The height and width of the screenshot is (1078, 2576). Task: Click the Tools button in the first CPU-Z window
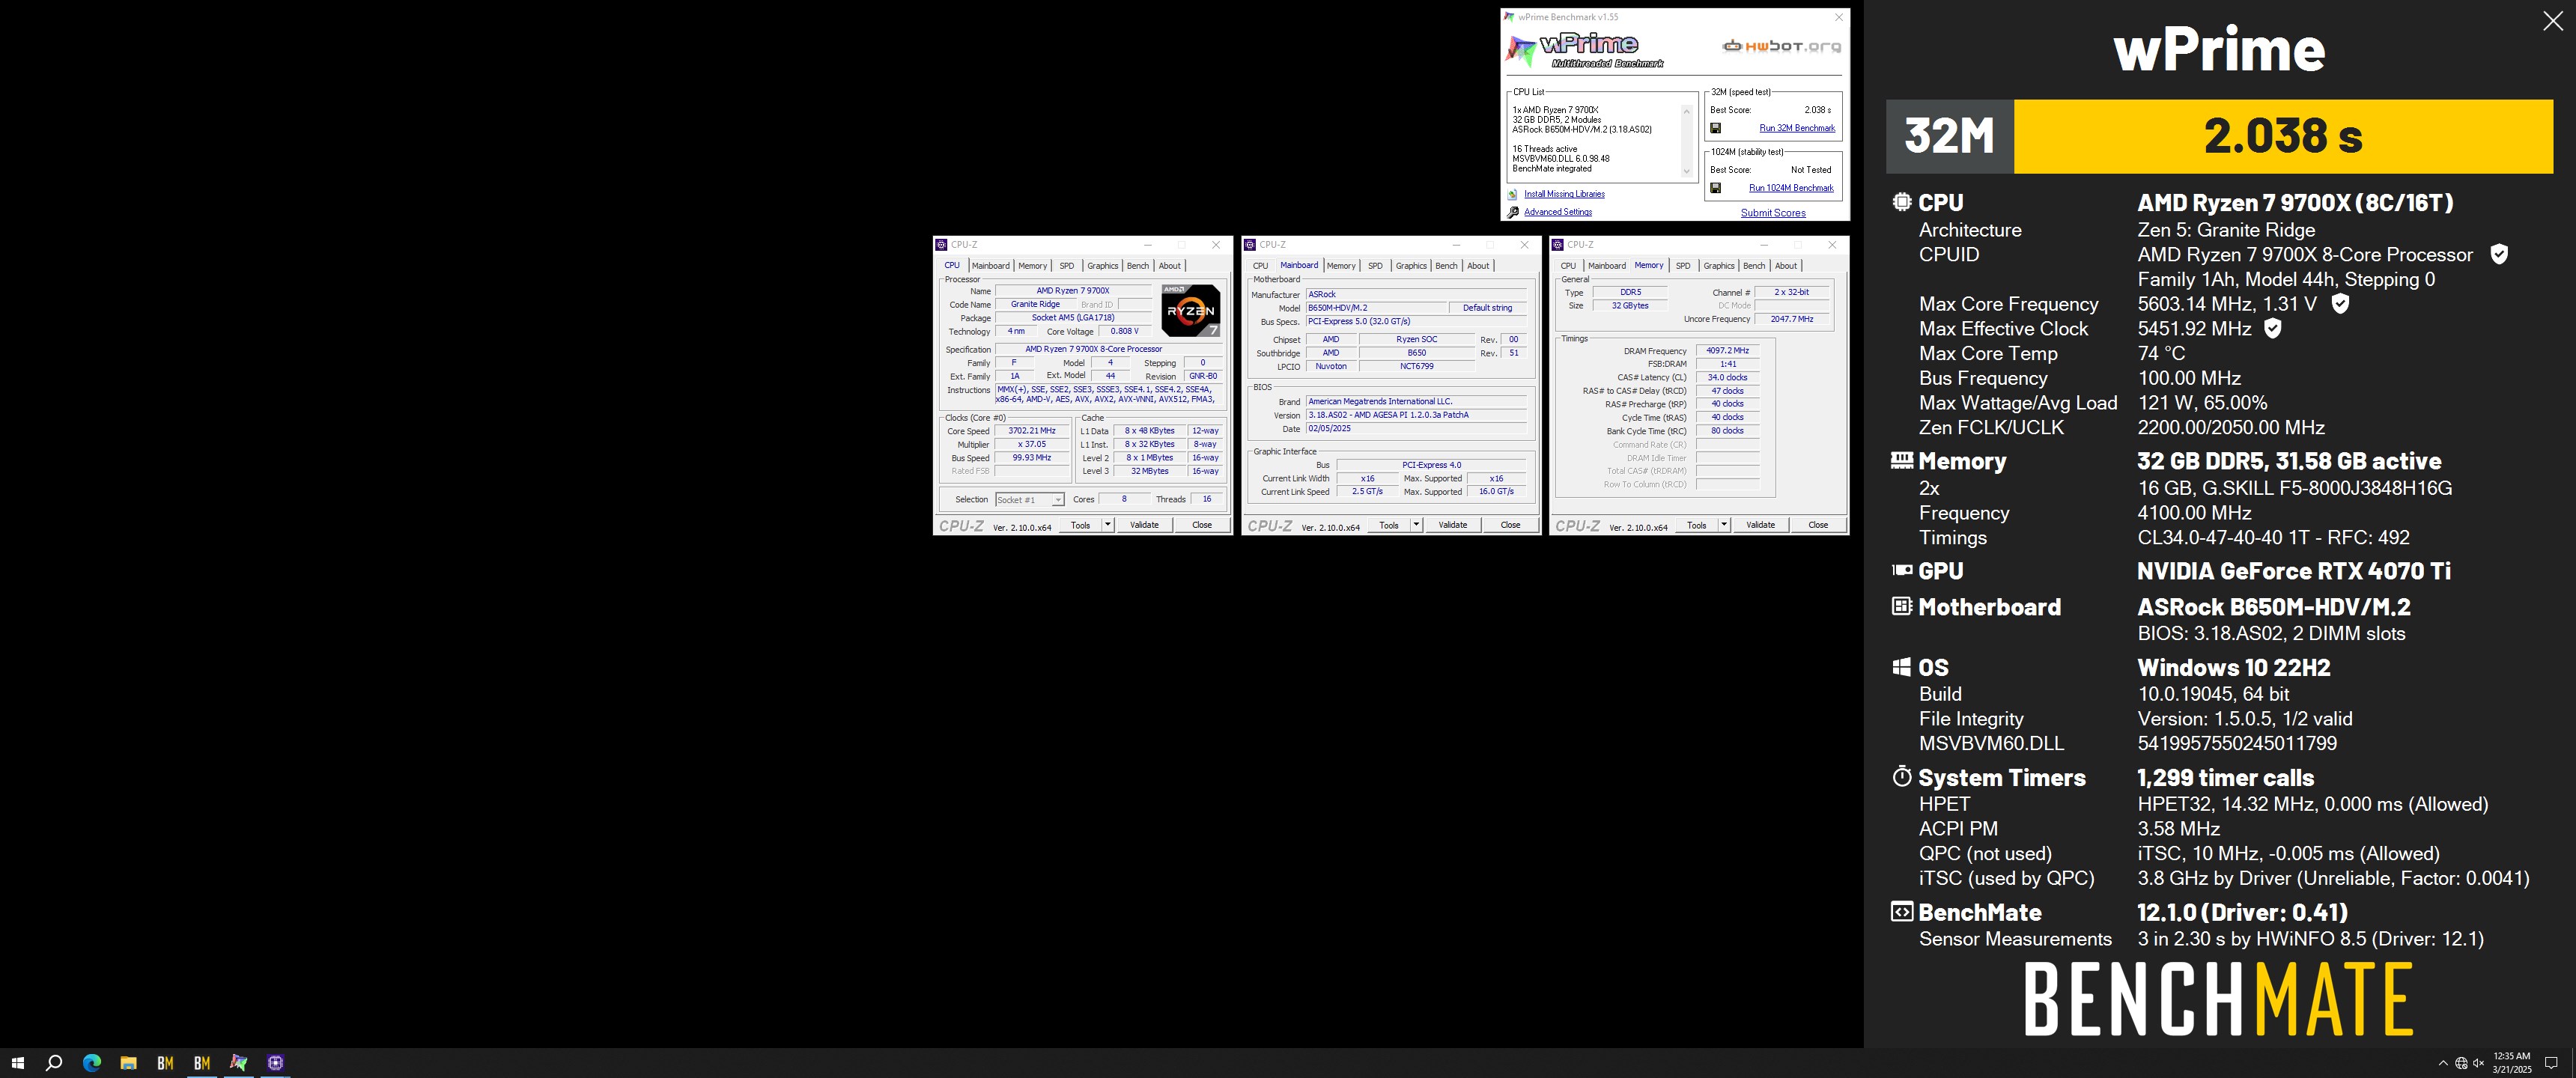(x=1080, y=524)
